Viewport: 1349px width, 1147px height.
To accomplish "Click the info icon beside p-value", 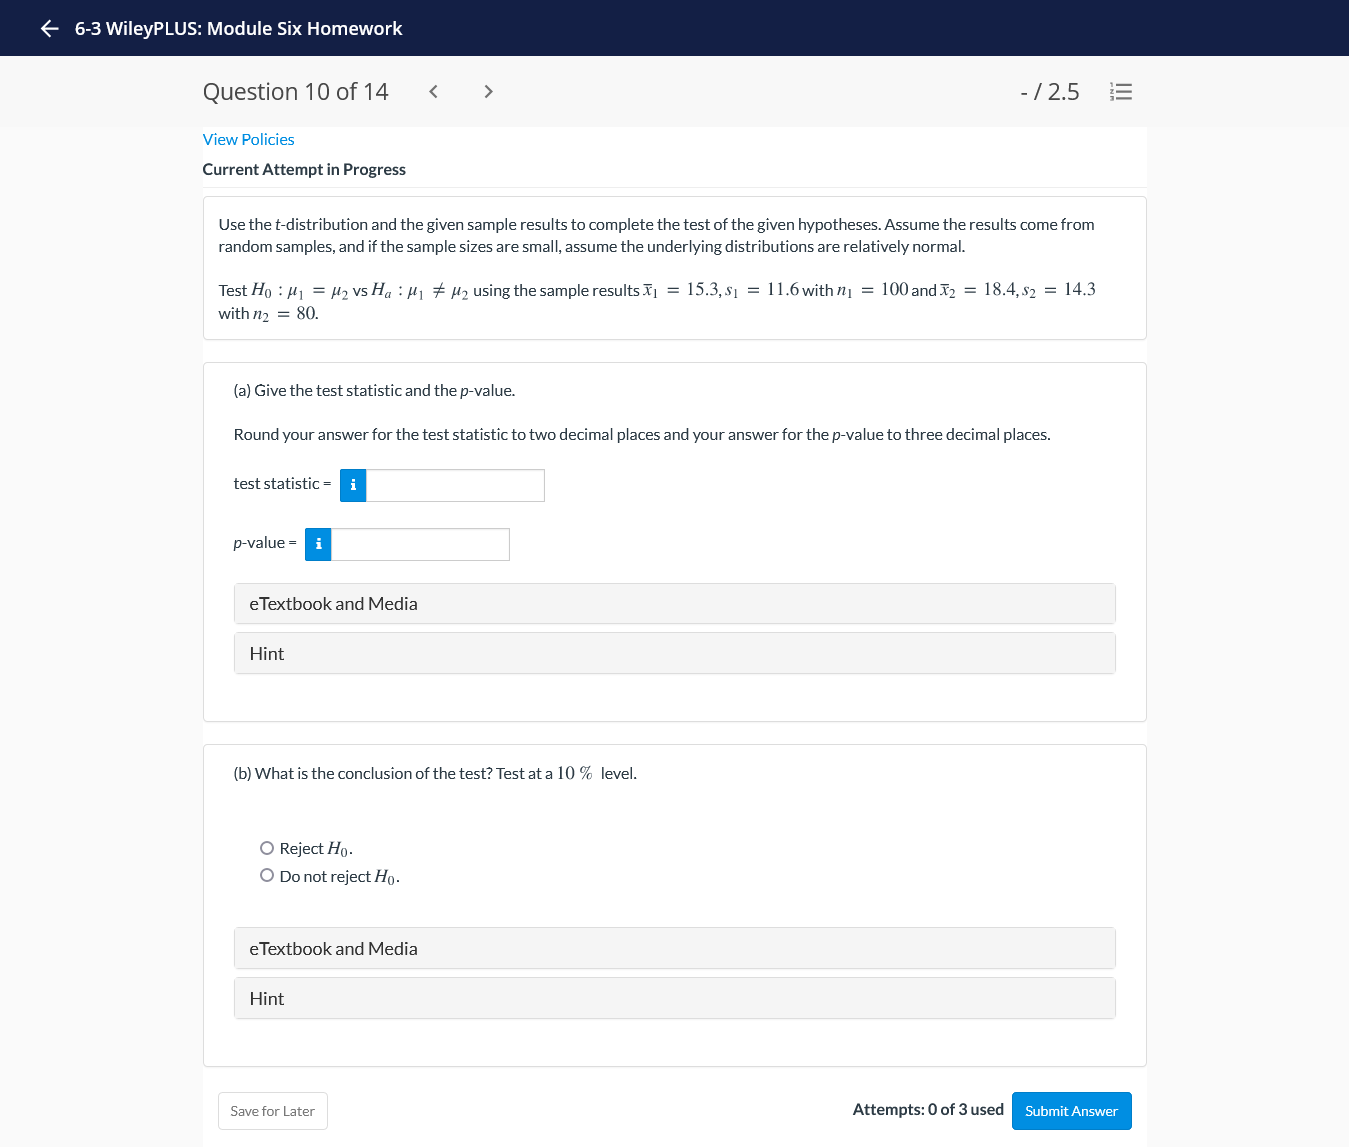I will (318, 544).
